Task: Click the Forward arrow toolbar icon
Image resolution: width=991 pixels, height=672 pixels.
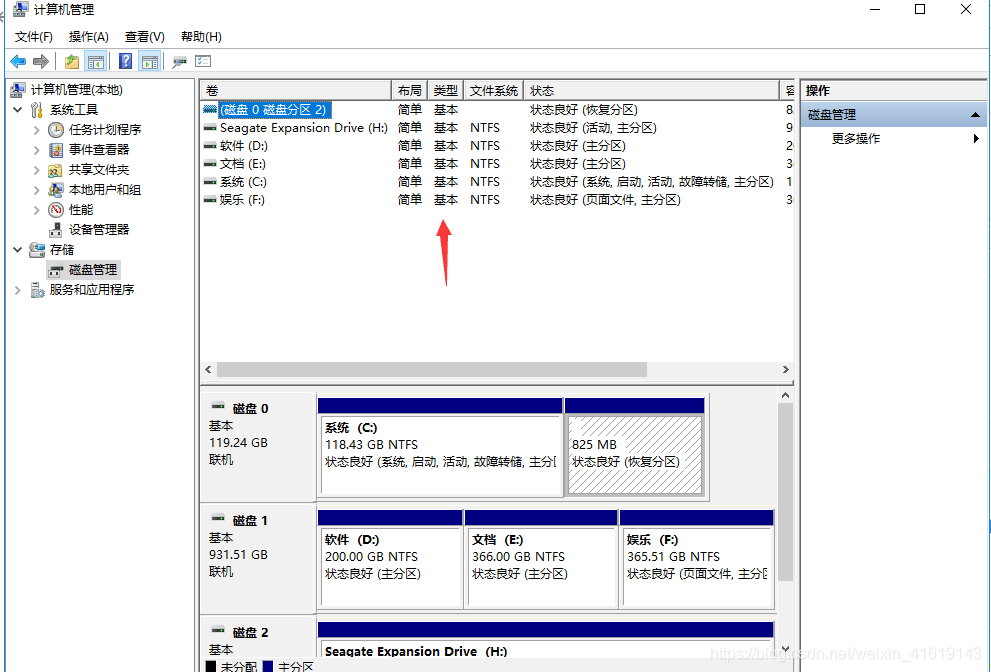Action: [41, 62]
